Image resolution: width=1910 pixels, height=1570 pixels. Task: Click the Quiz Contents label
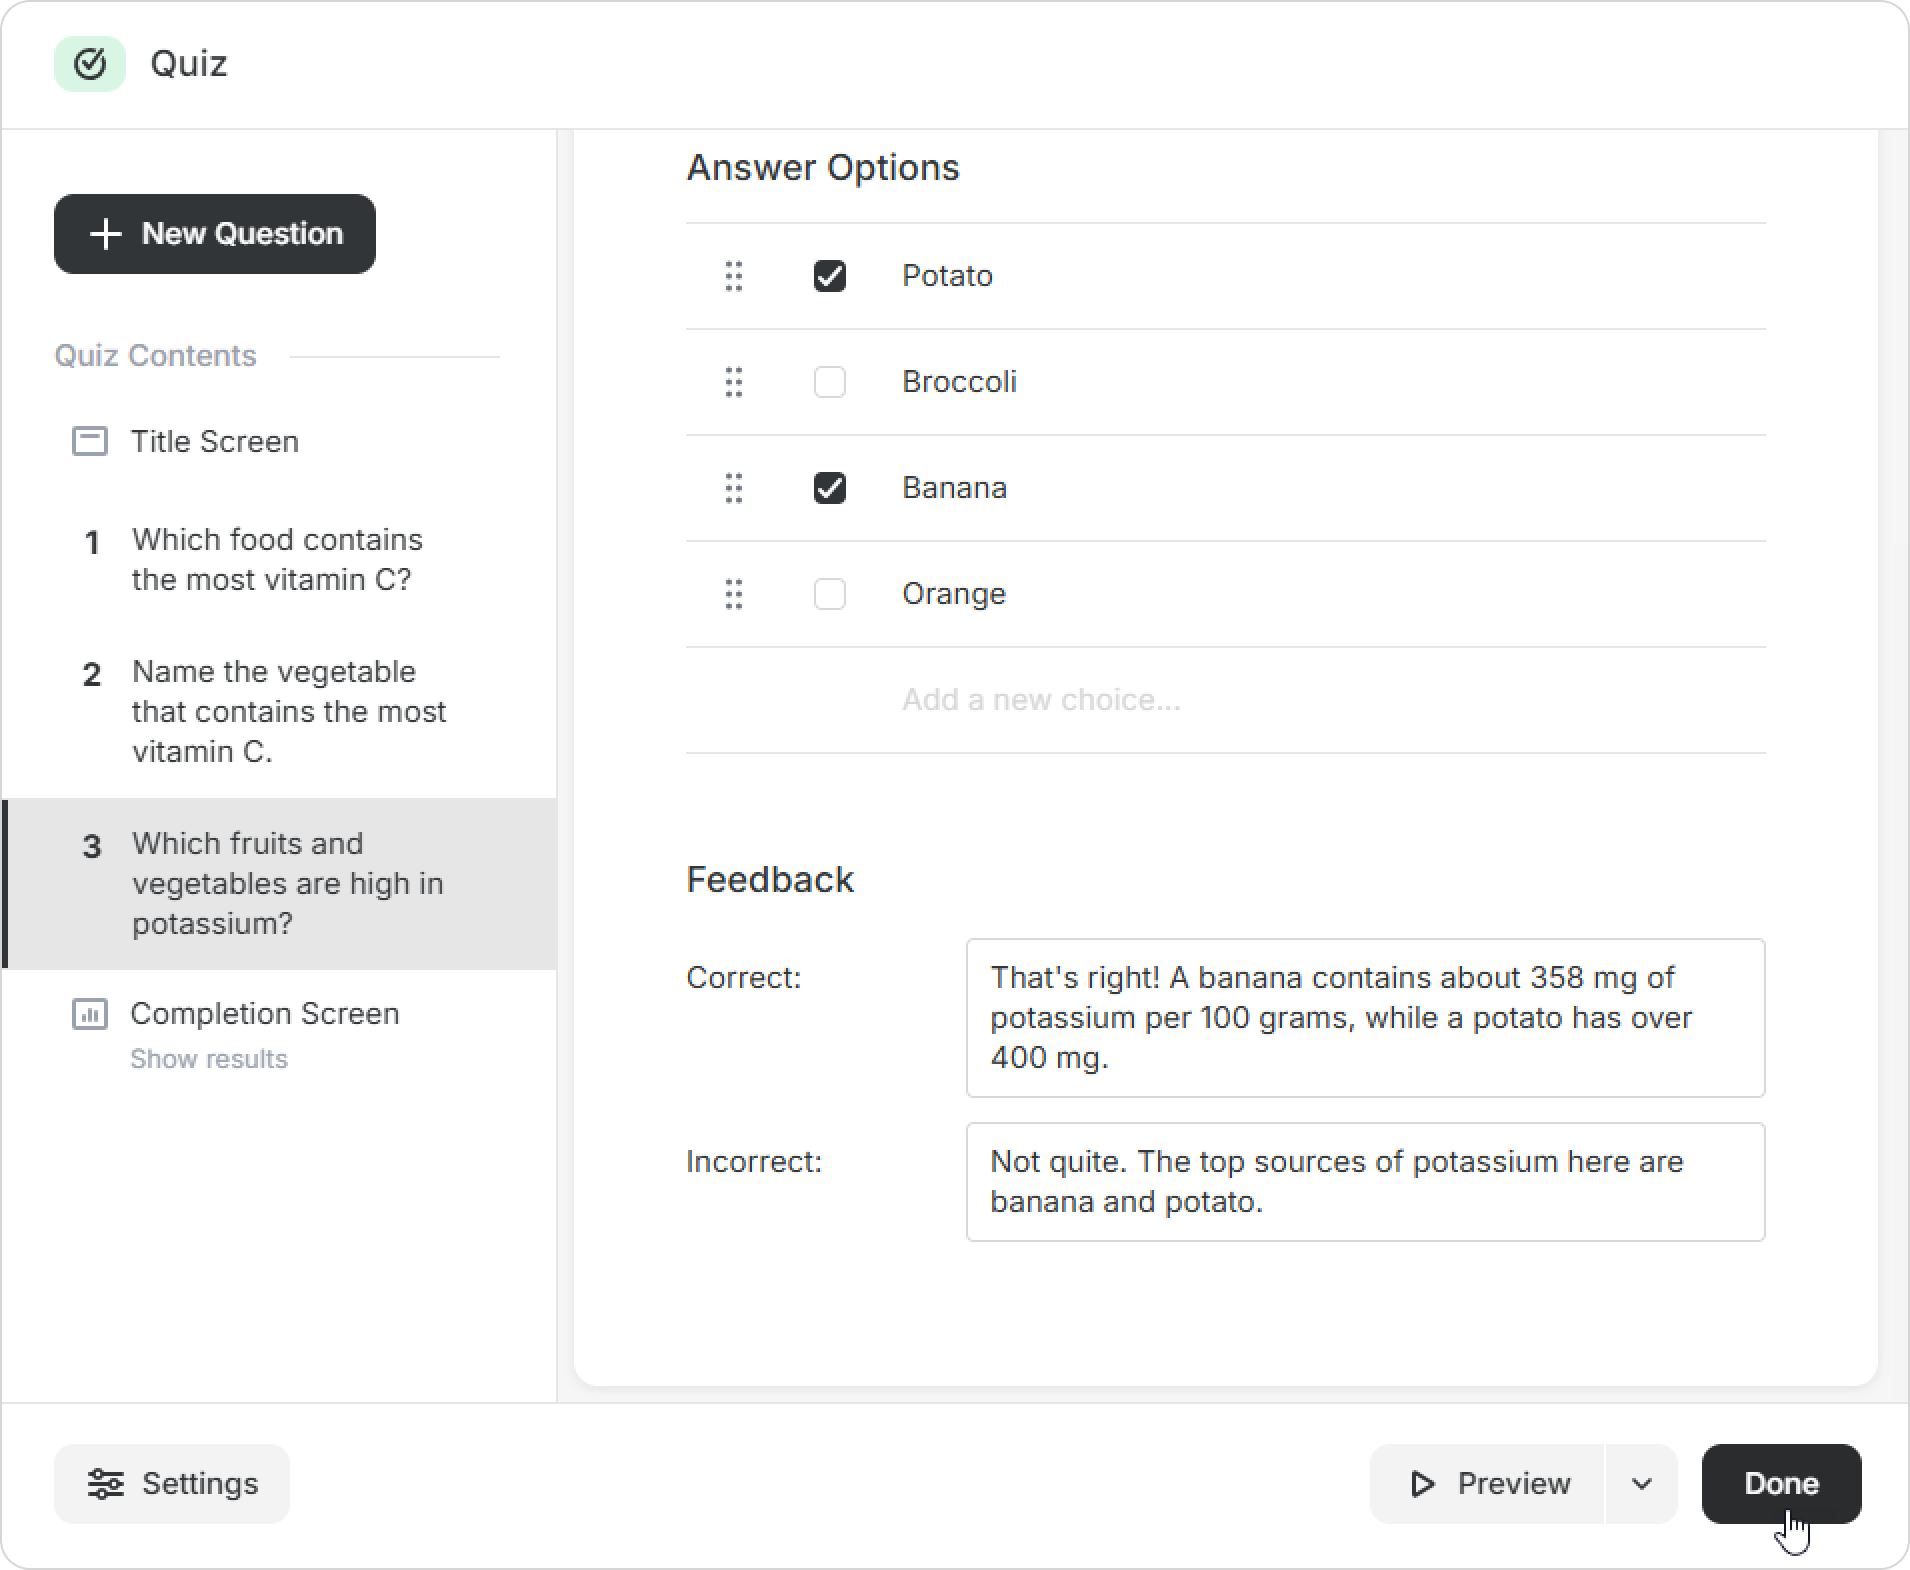click(x=155, y=356)
